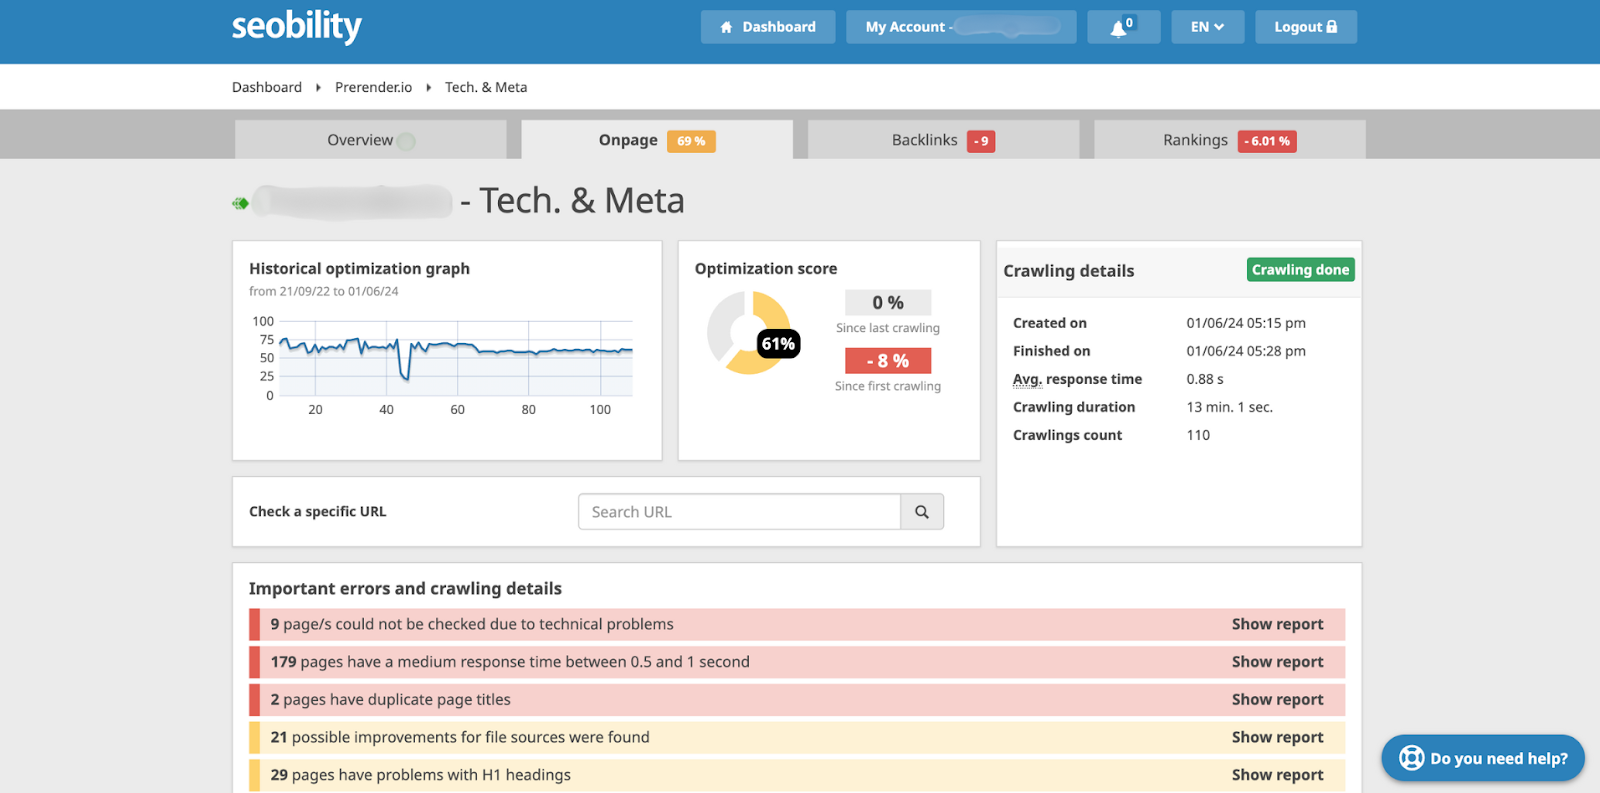Viewport: 1600px width, 793px height.
Task: Click the 61% optimization score donut
Action: click(751, 334)
